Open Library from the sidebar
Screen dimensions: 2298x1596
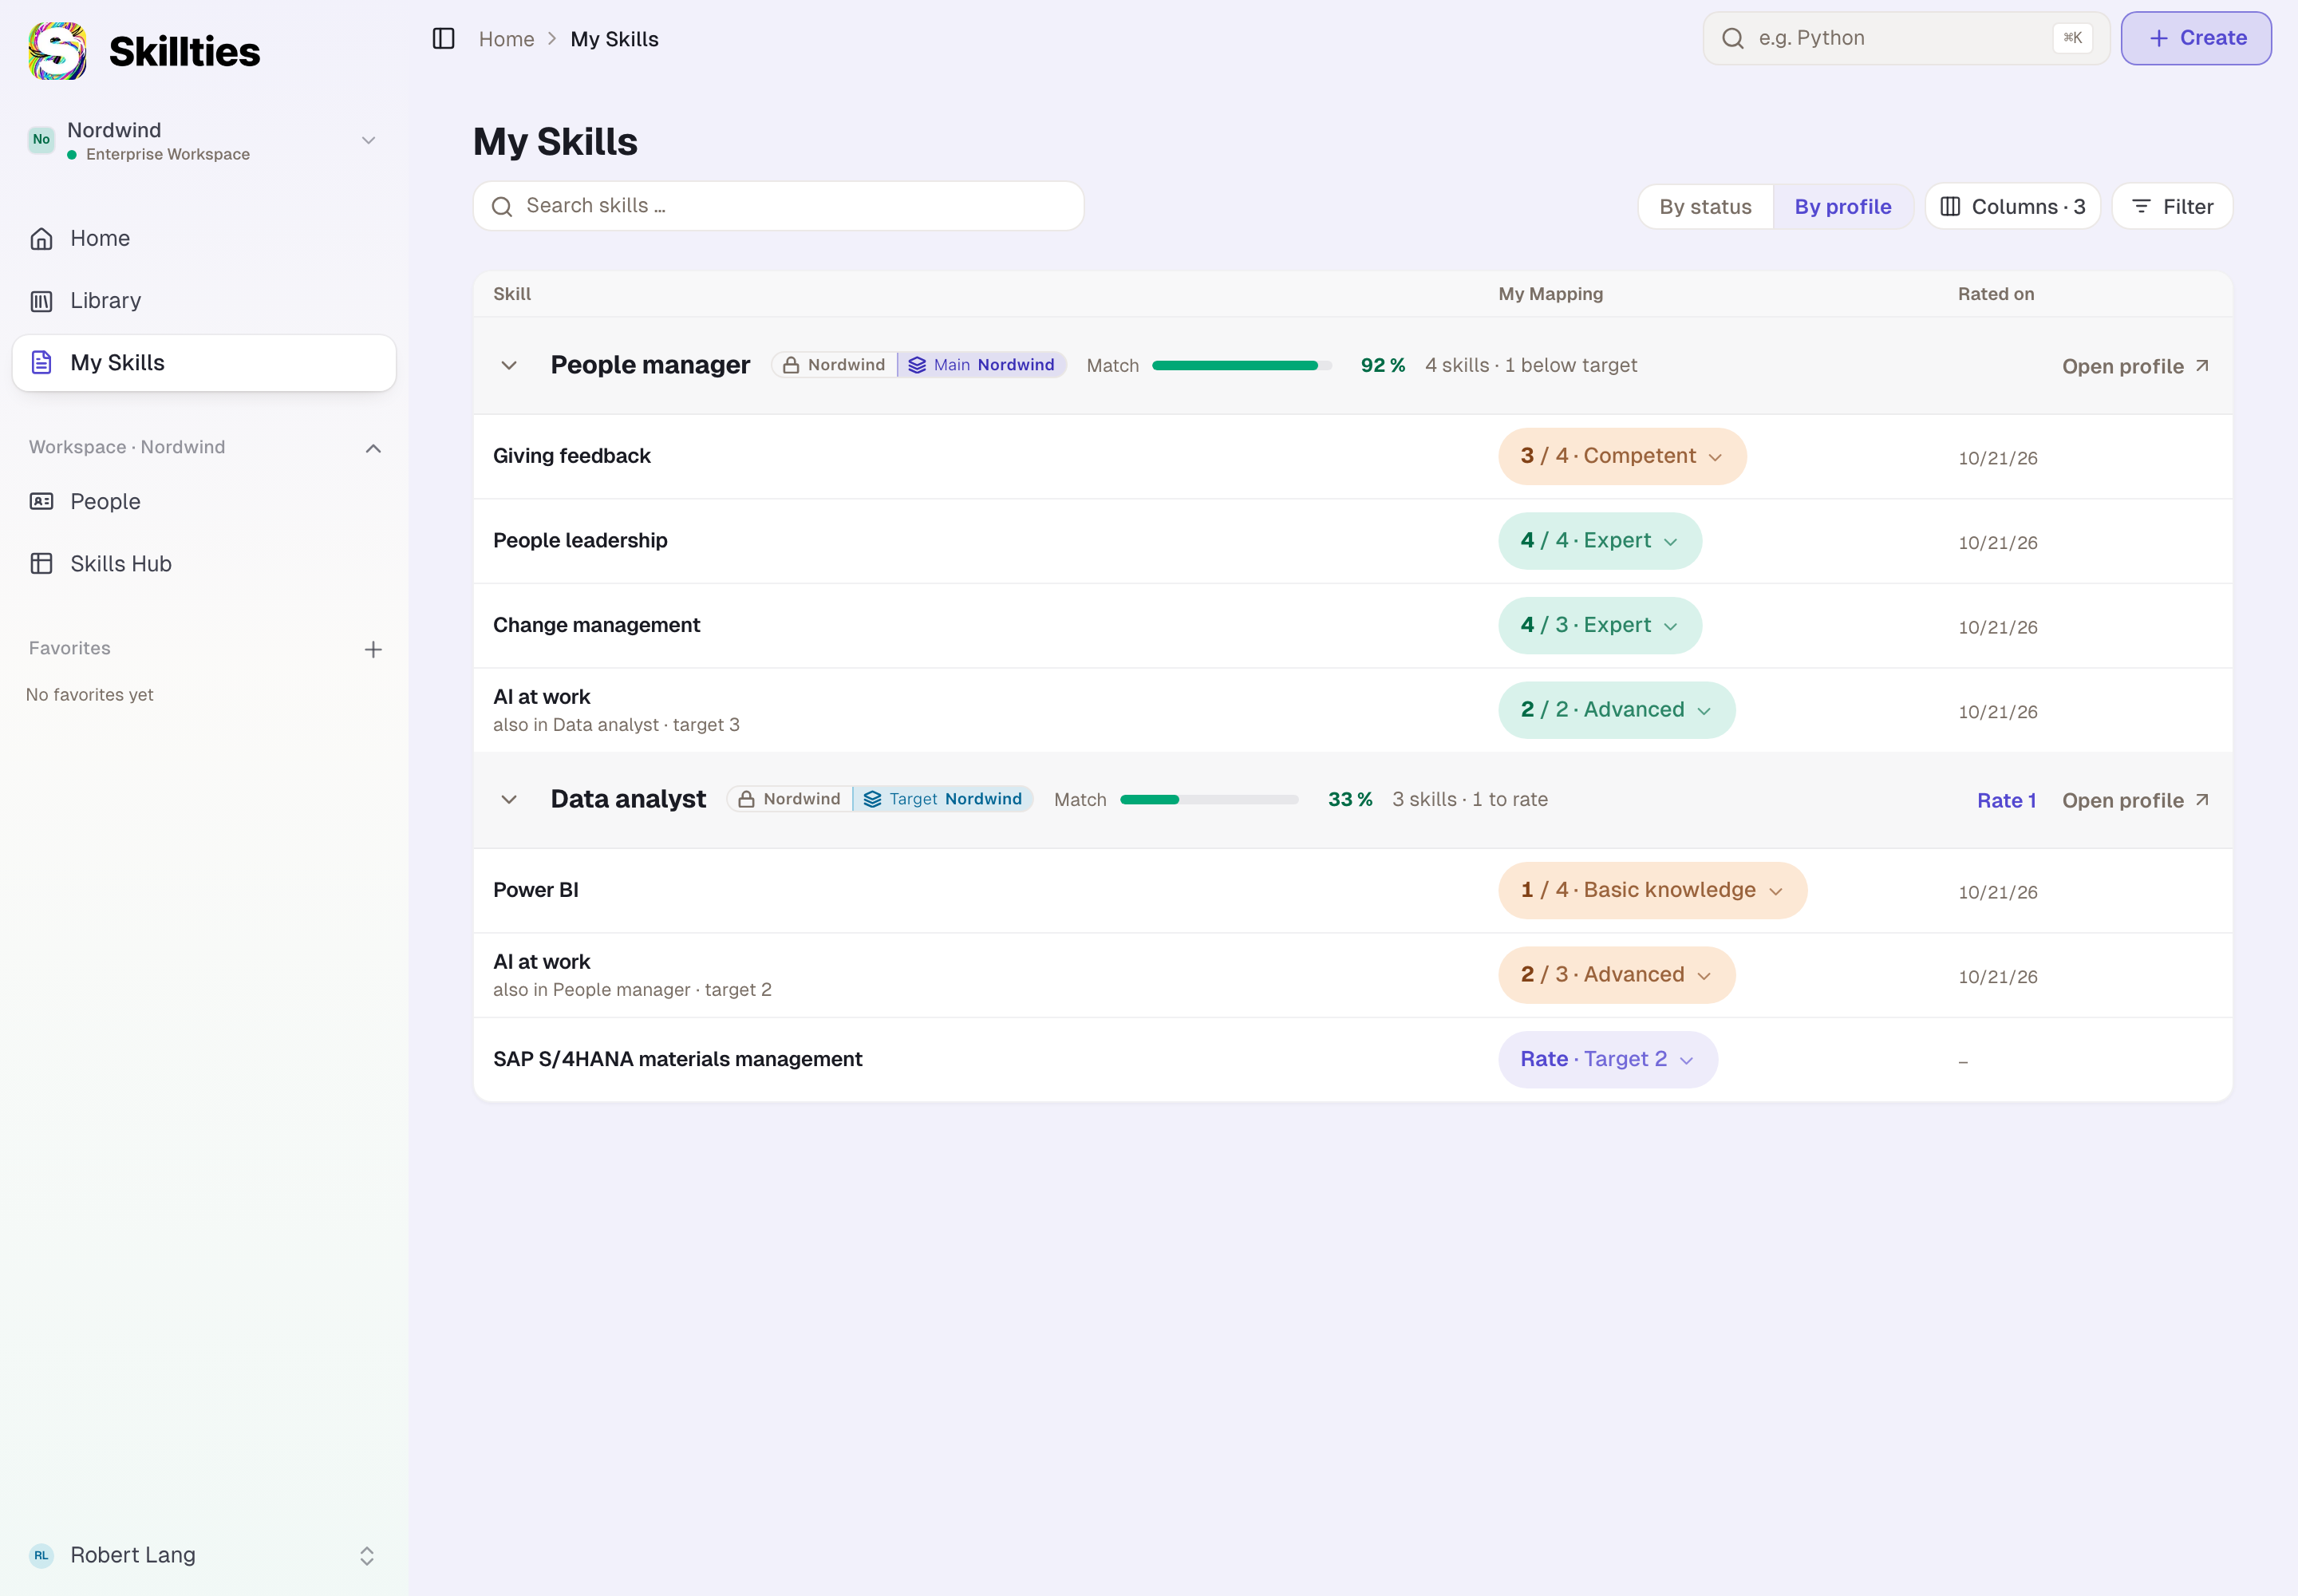pyautogui.click(x=204, y=300)
